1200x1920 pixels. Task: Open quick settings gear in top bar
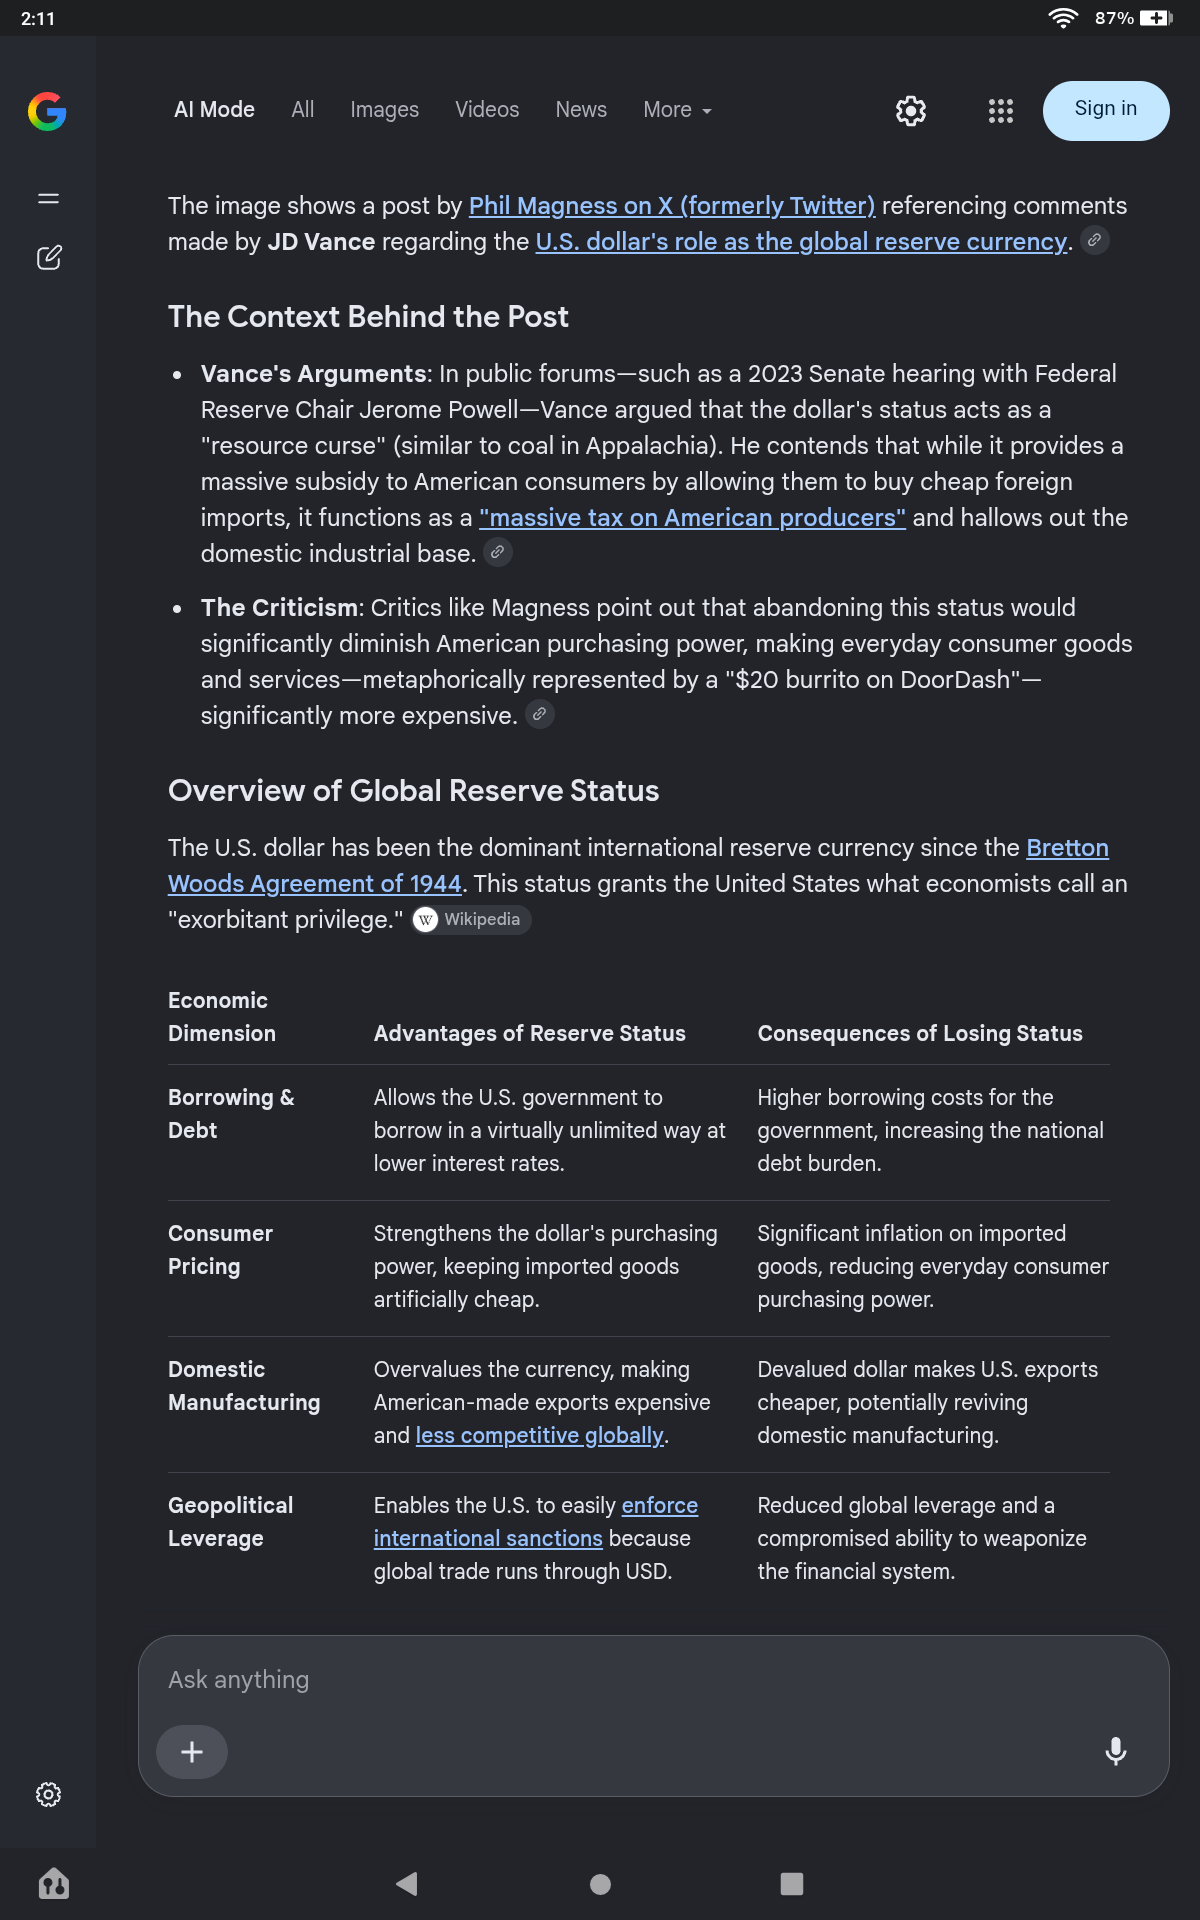point(911,111)
